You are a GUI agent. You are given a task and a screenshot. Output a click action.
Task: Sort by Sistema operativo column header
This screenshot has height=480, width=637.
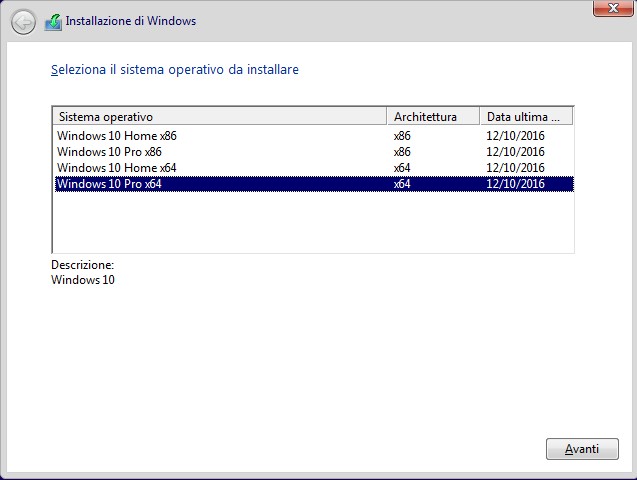point(219,117)
